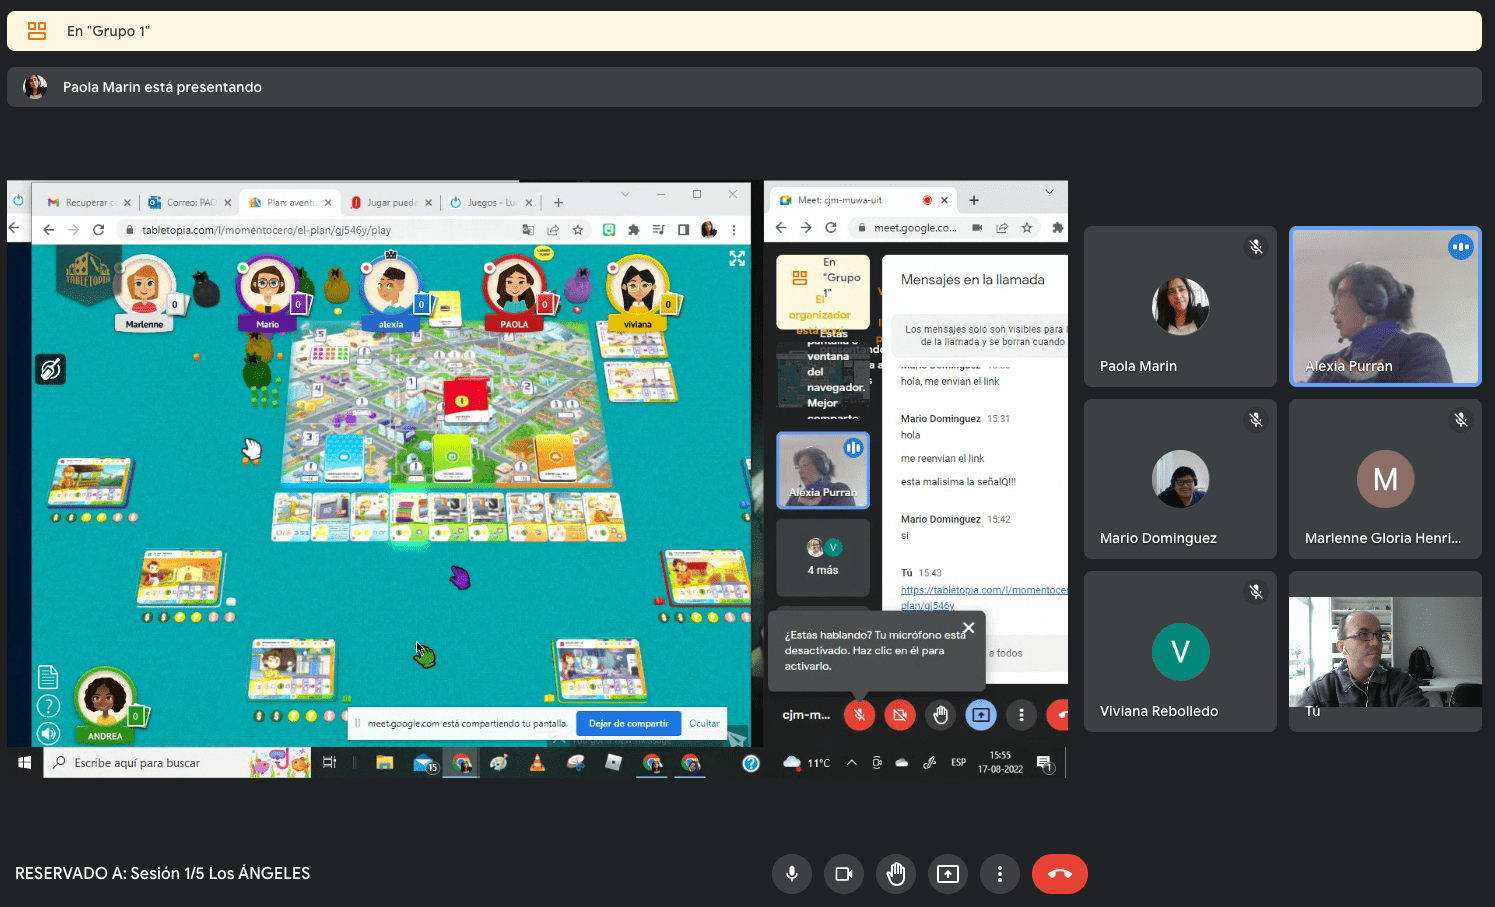Toggle the camera lock icon in Tabletopia

[x=50, y=370]
